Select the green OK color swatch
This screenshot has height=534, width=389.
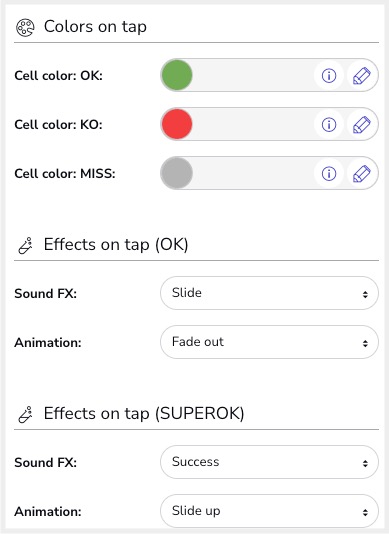177,75
